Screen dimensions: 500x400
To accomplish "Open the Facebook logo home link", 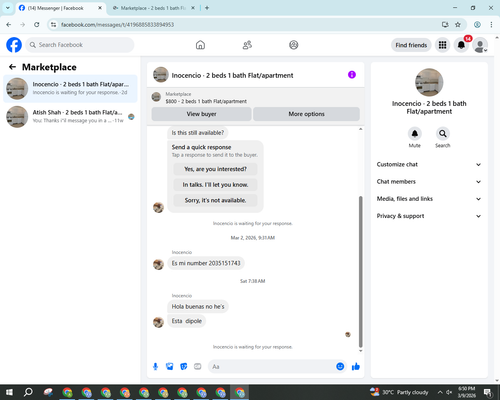I will click(x=14, y=45).
